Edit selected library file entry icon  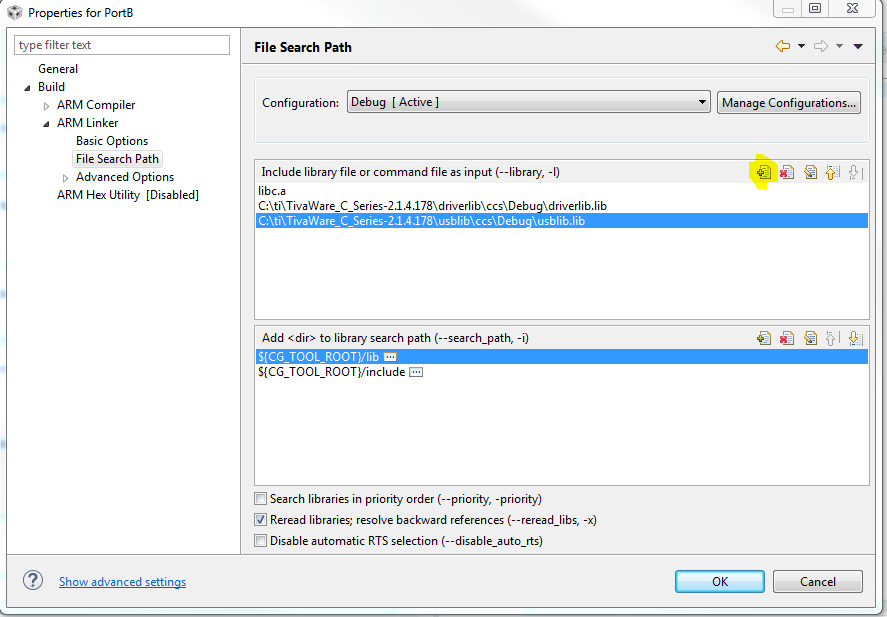811,172
